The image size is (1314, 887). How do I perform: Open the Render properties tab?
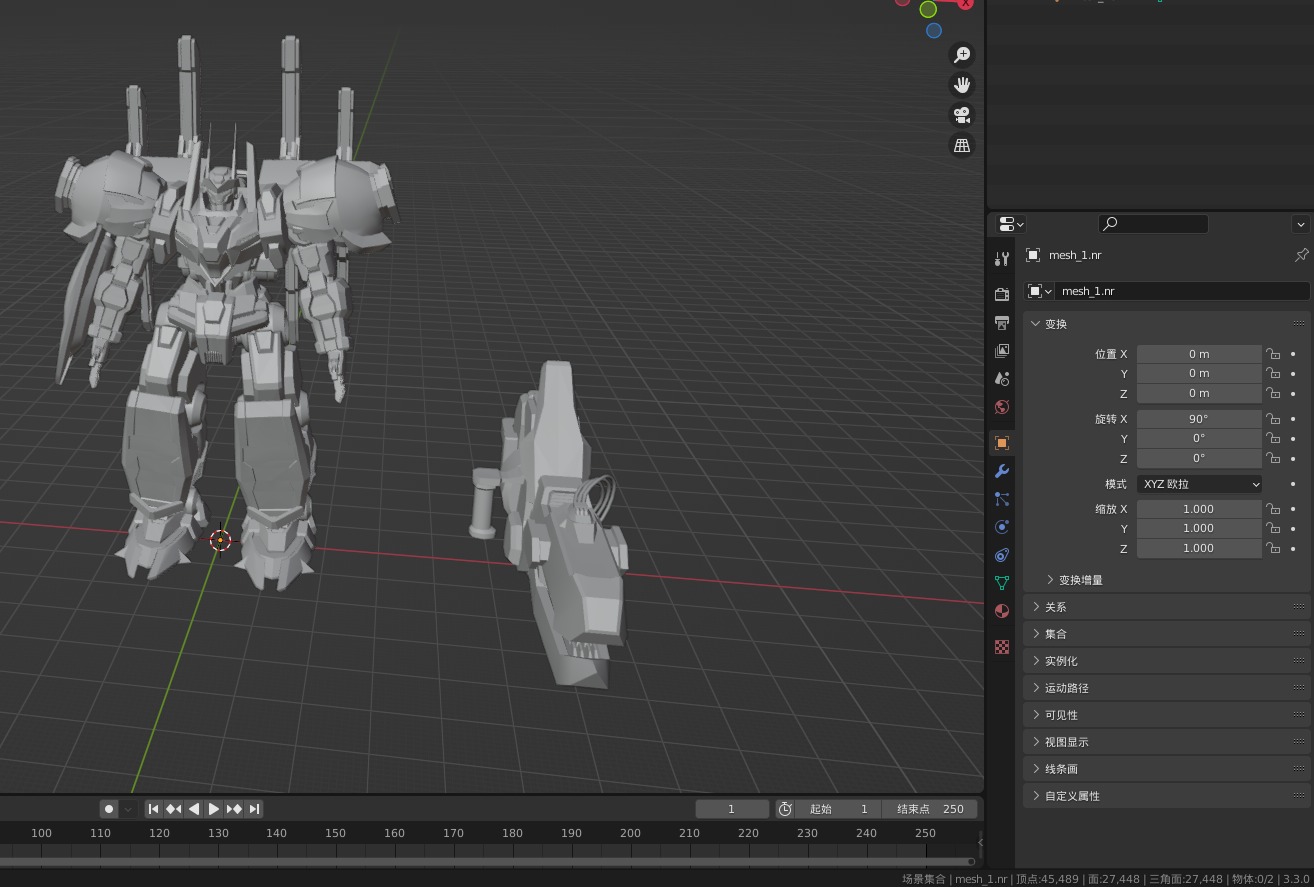coord(1002,295)
